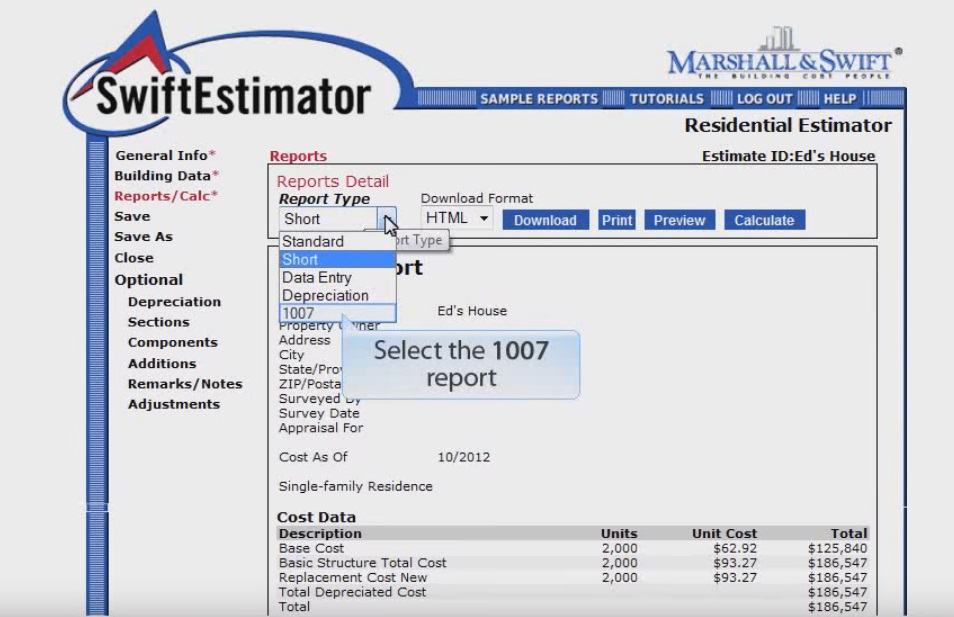Open the Components optional page
This screenshot has width=954, height=617.
tap(172, 342)
